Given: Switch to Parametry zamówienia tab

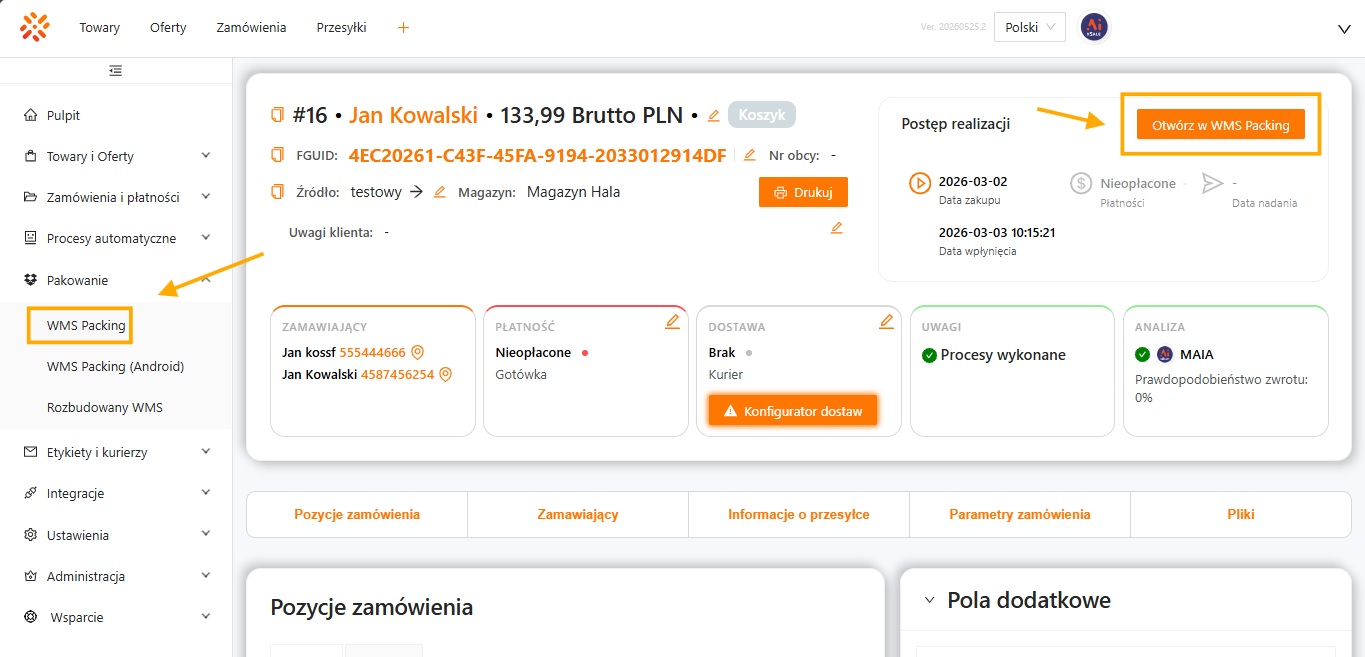Looking at the screenshot, I should 1020,515.
